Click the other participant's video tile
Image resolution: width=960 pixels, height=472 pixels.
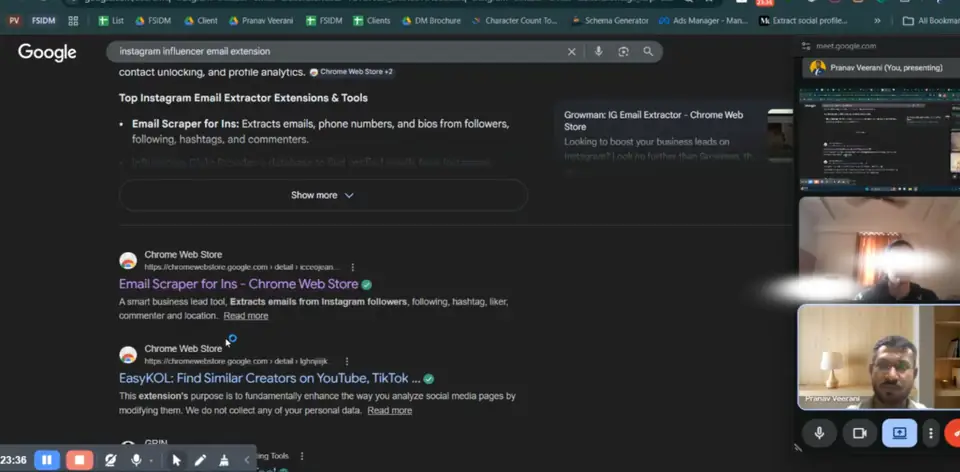880,249
